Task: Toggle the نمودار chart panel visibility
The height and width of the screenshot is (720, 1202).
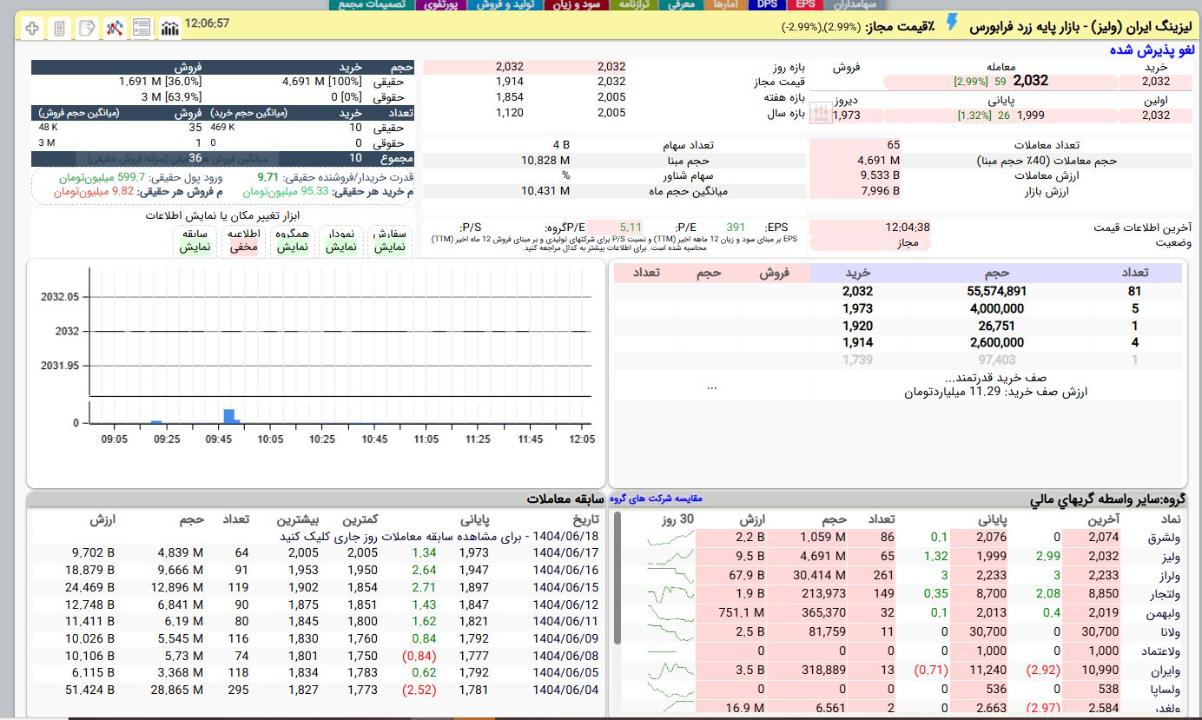Action: click(340, 246)
